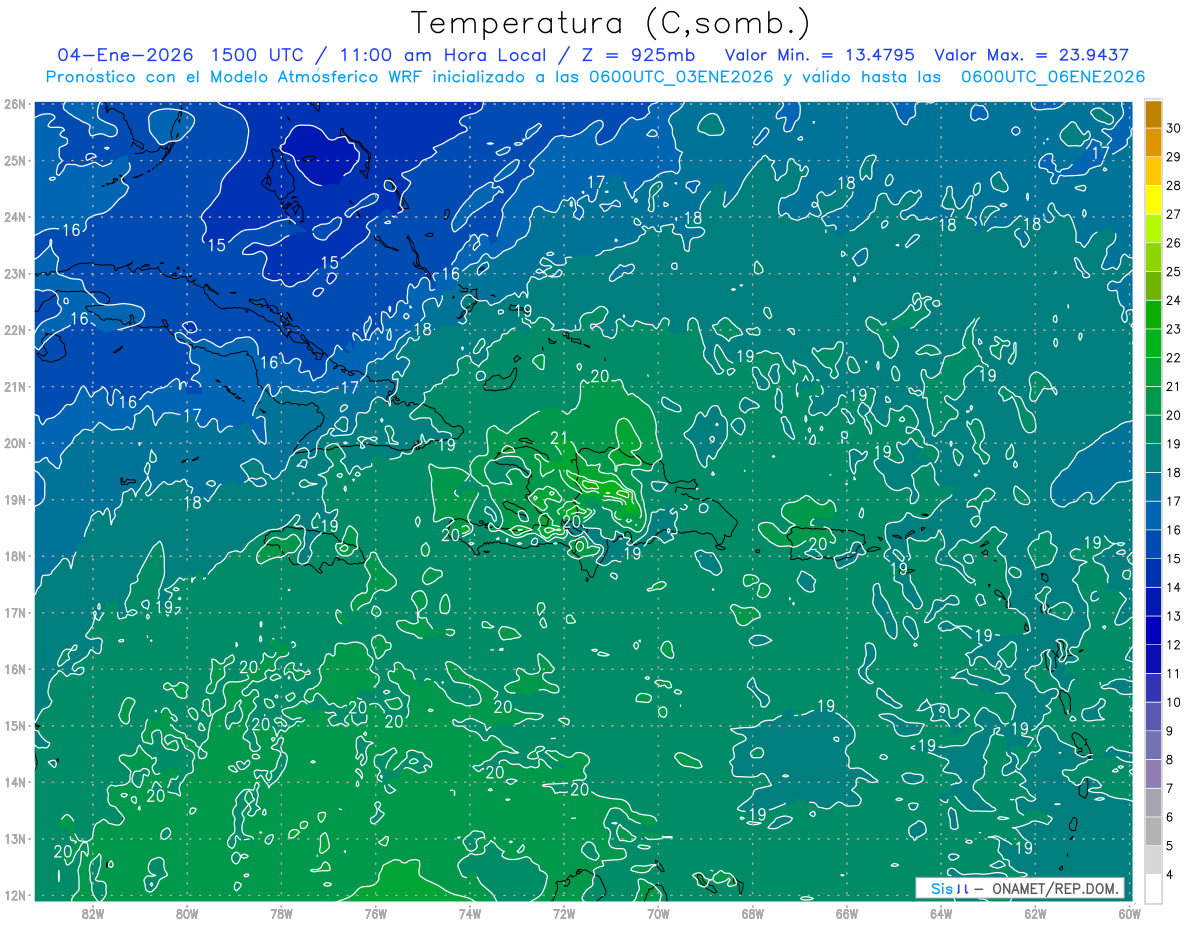Click the '21' contour label over Hispaniola

pyautogui.click(x=559, y=438)
